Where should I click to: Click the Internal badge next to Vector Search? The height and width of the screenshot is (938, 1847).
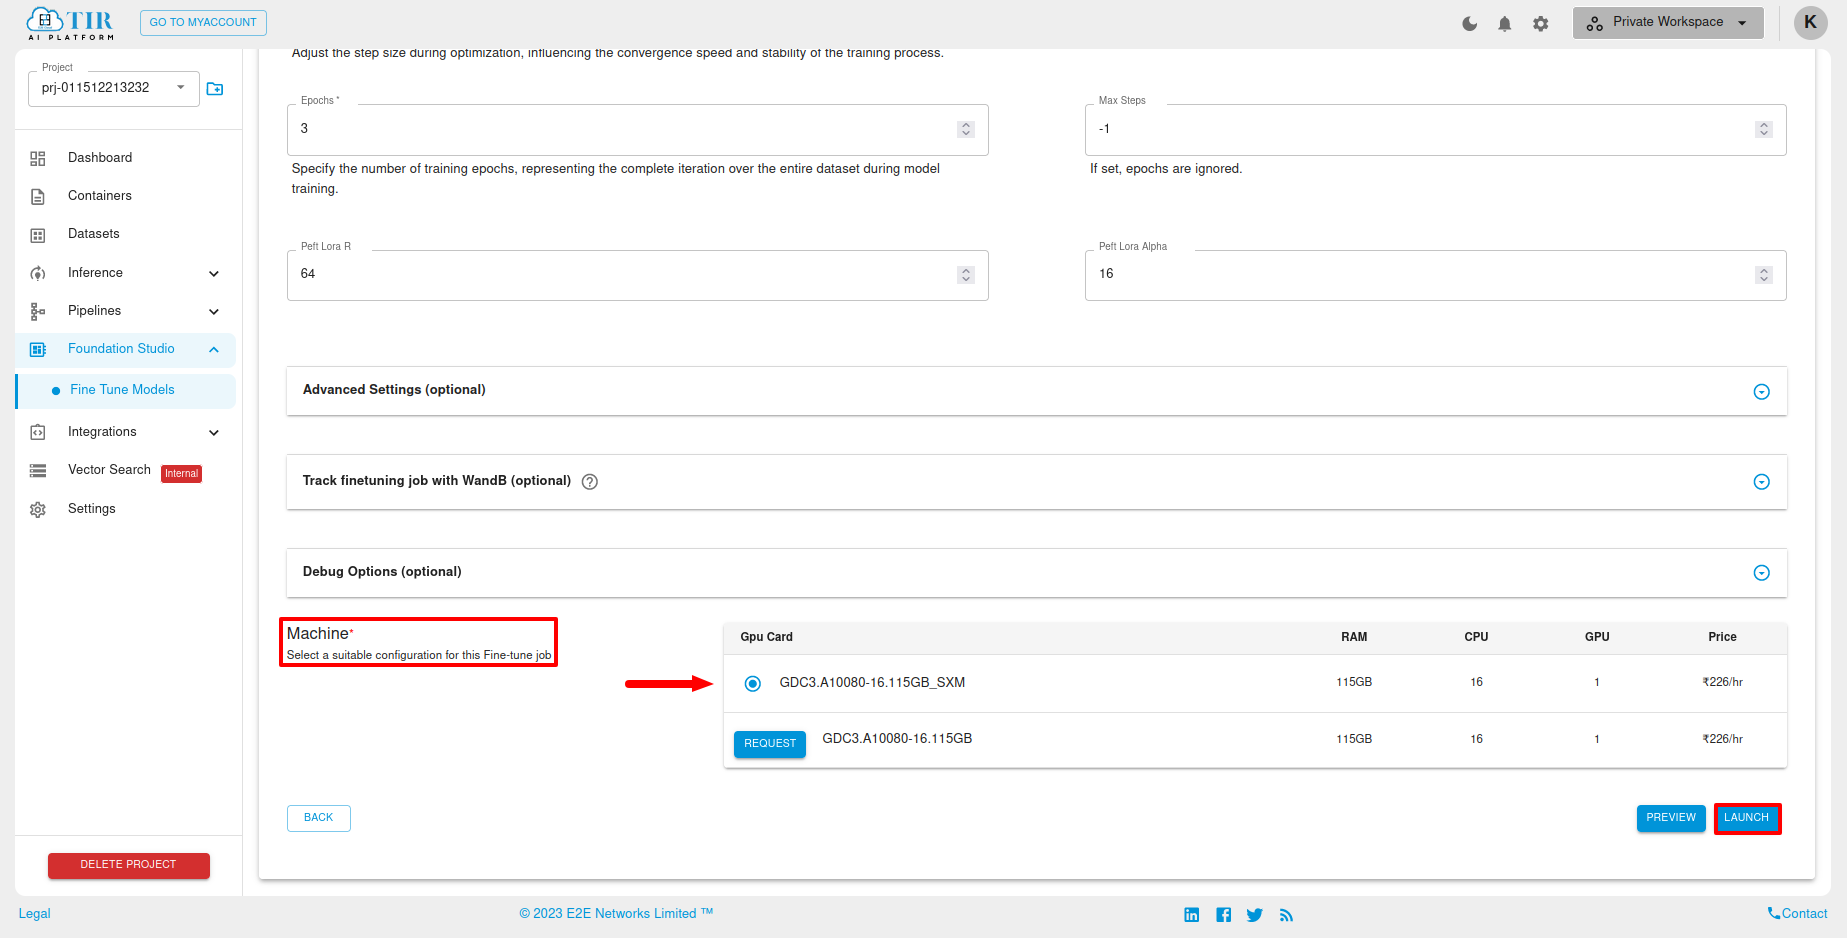point(182,474)
